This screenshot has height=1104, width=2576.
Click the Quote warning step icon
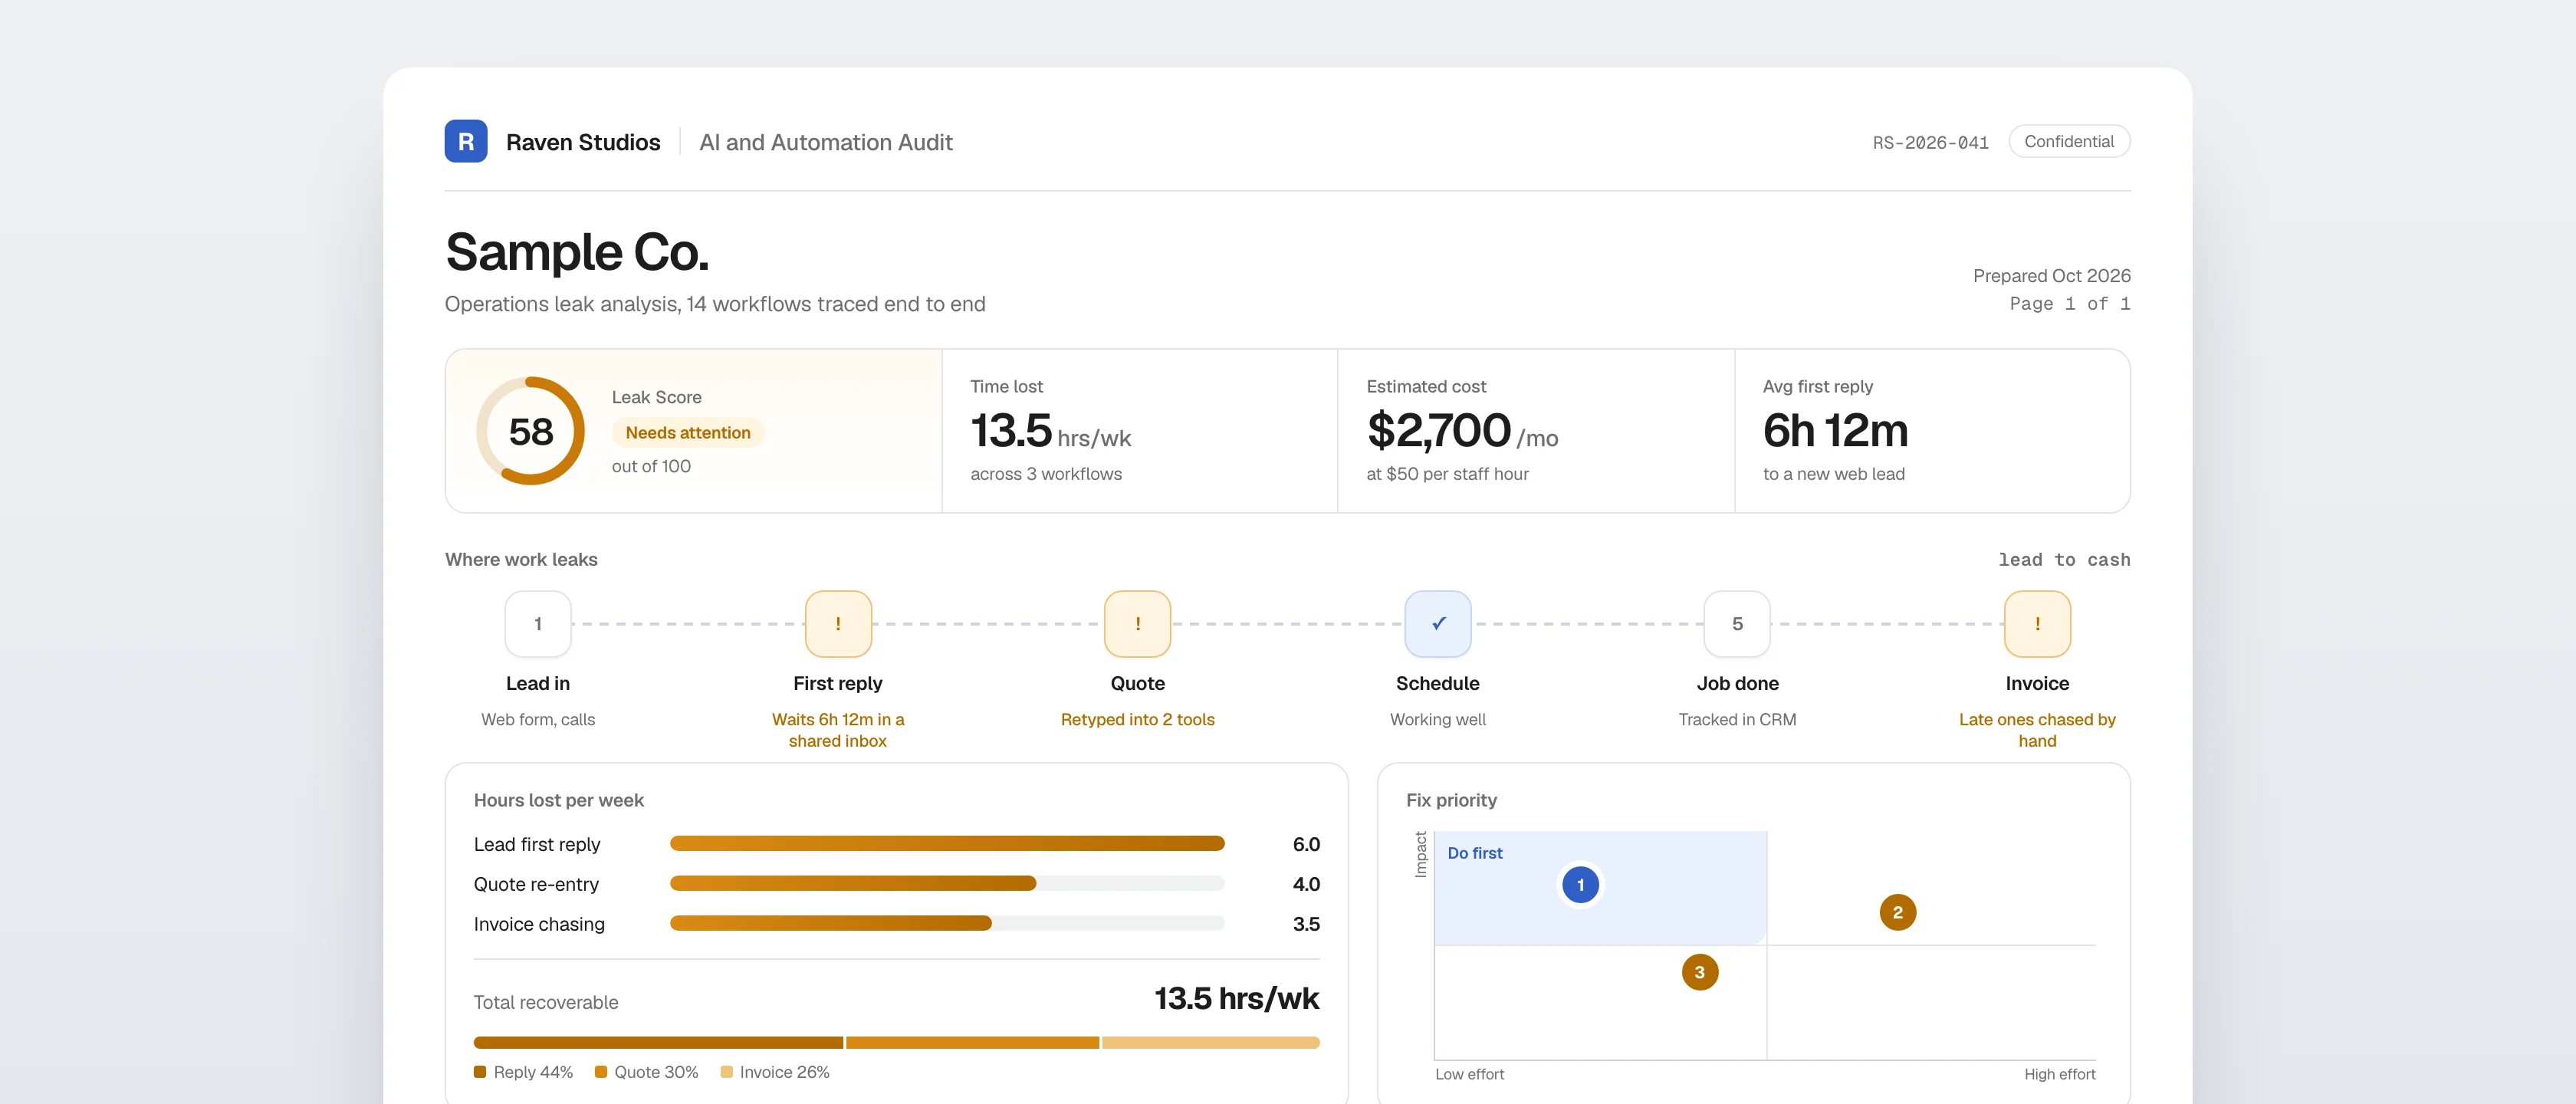coord(1137,623)
